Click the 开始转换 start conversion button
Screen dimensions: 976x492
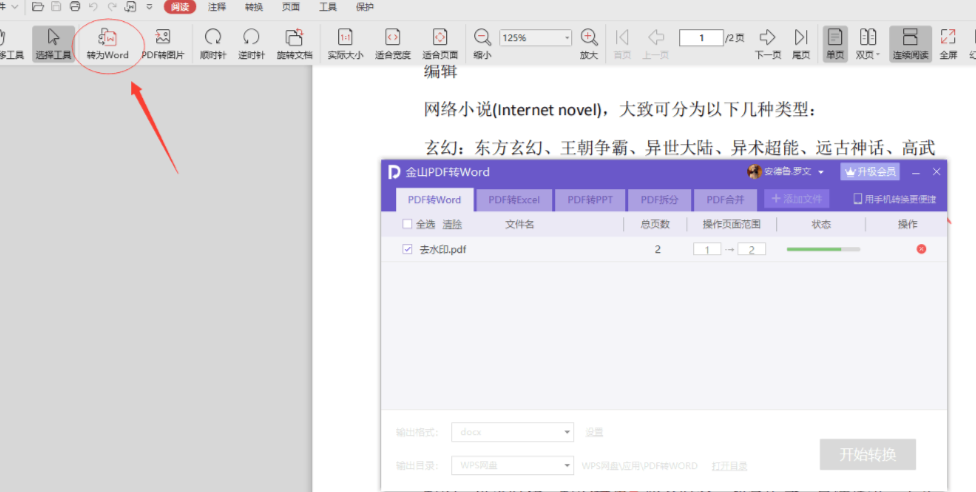point(868,454)
